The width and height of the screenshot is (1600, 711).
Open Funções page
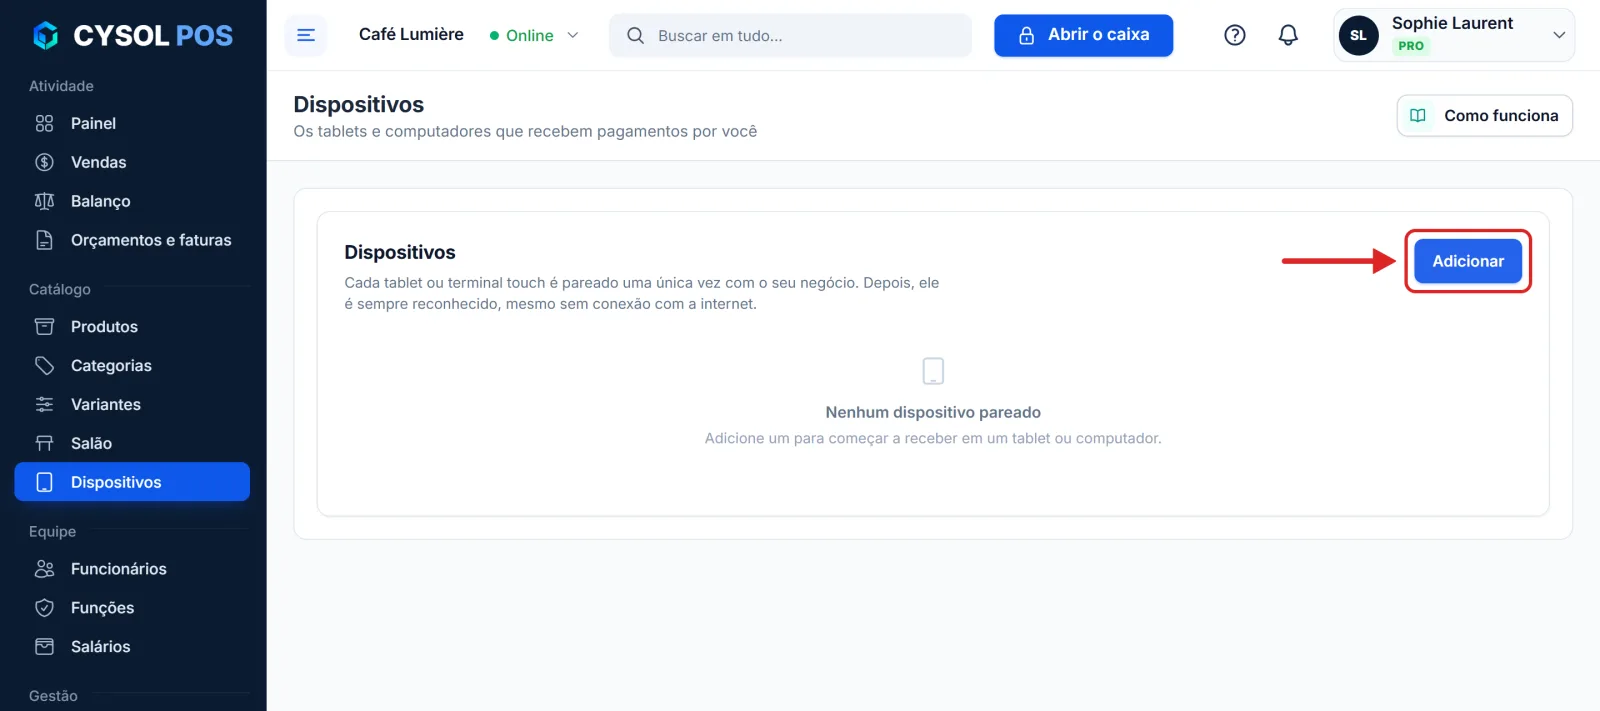(132, 608)
